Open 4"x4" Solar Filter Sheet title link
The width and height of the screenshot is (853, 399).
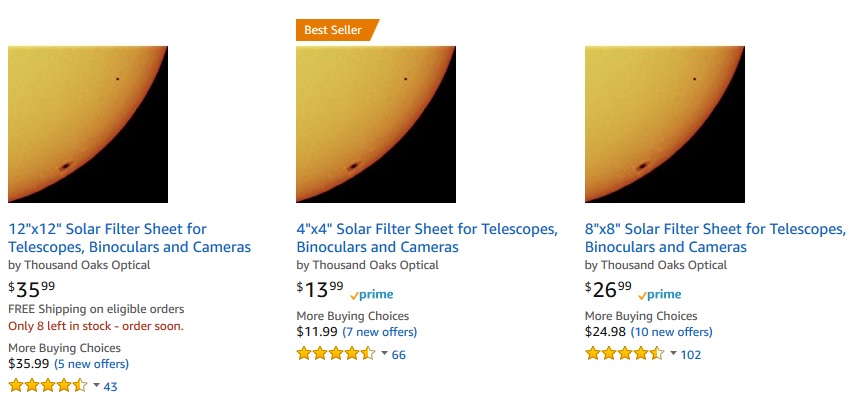tap(427, 238)
